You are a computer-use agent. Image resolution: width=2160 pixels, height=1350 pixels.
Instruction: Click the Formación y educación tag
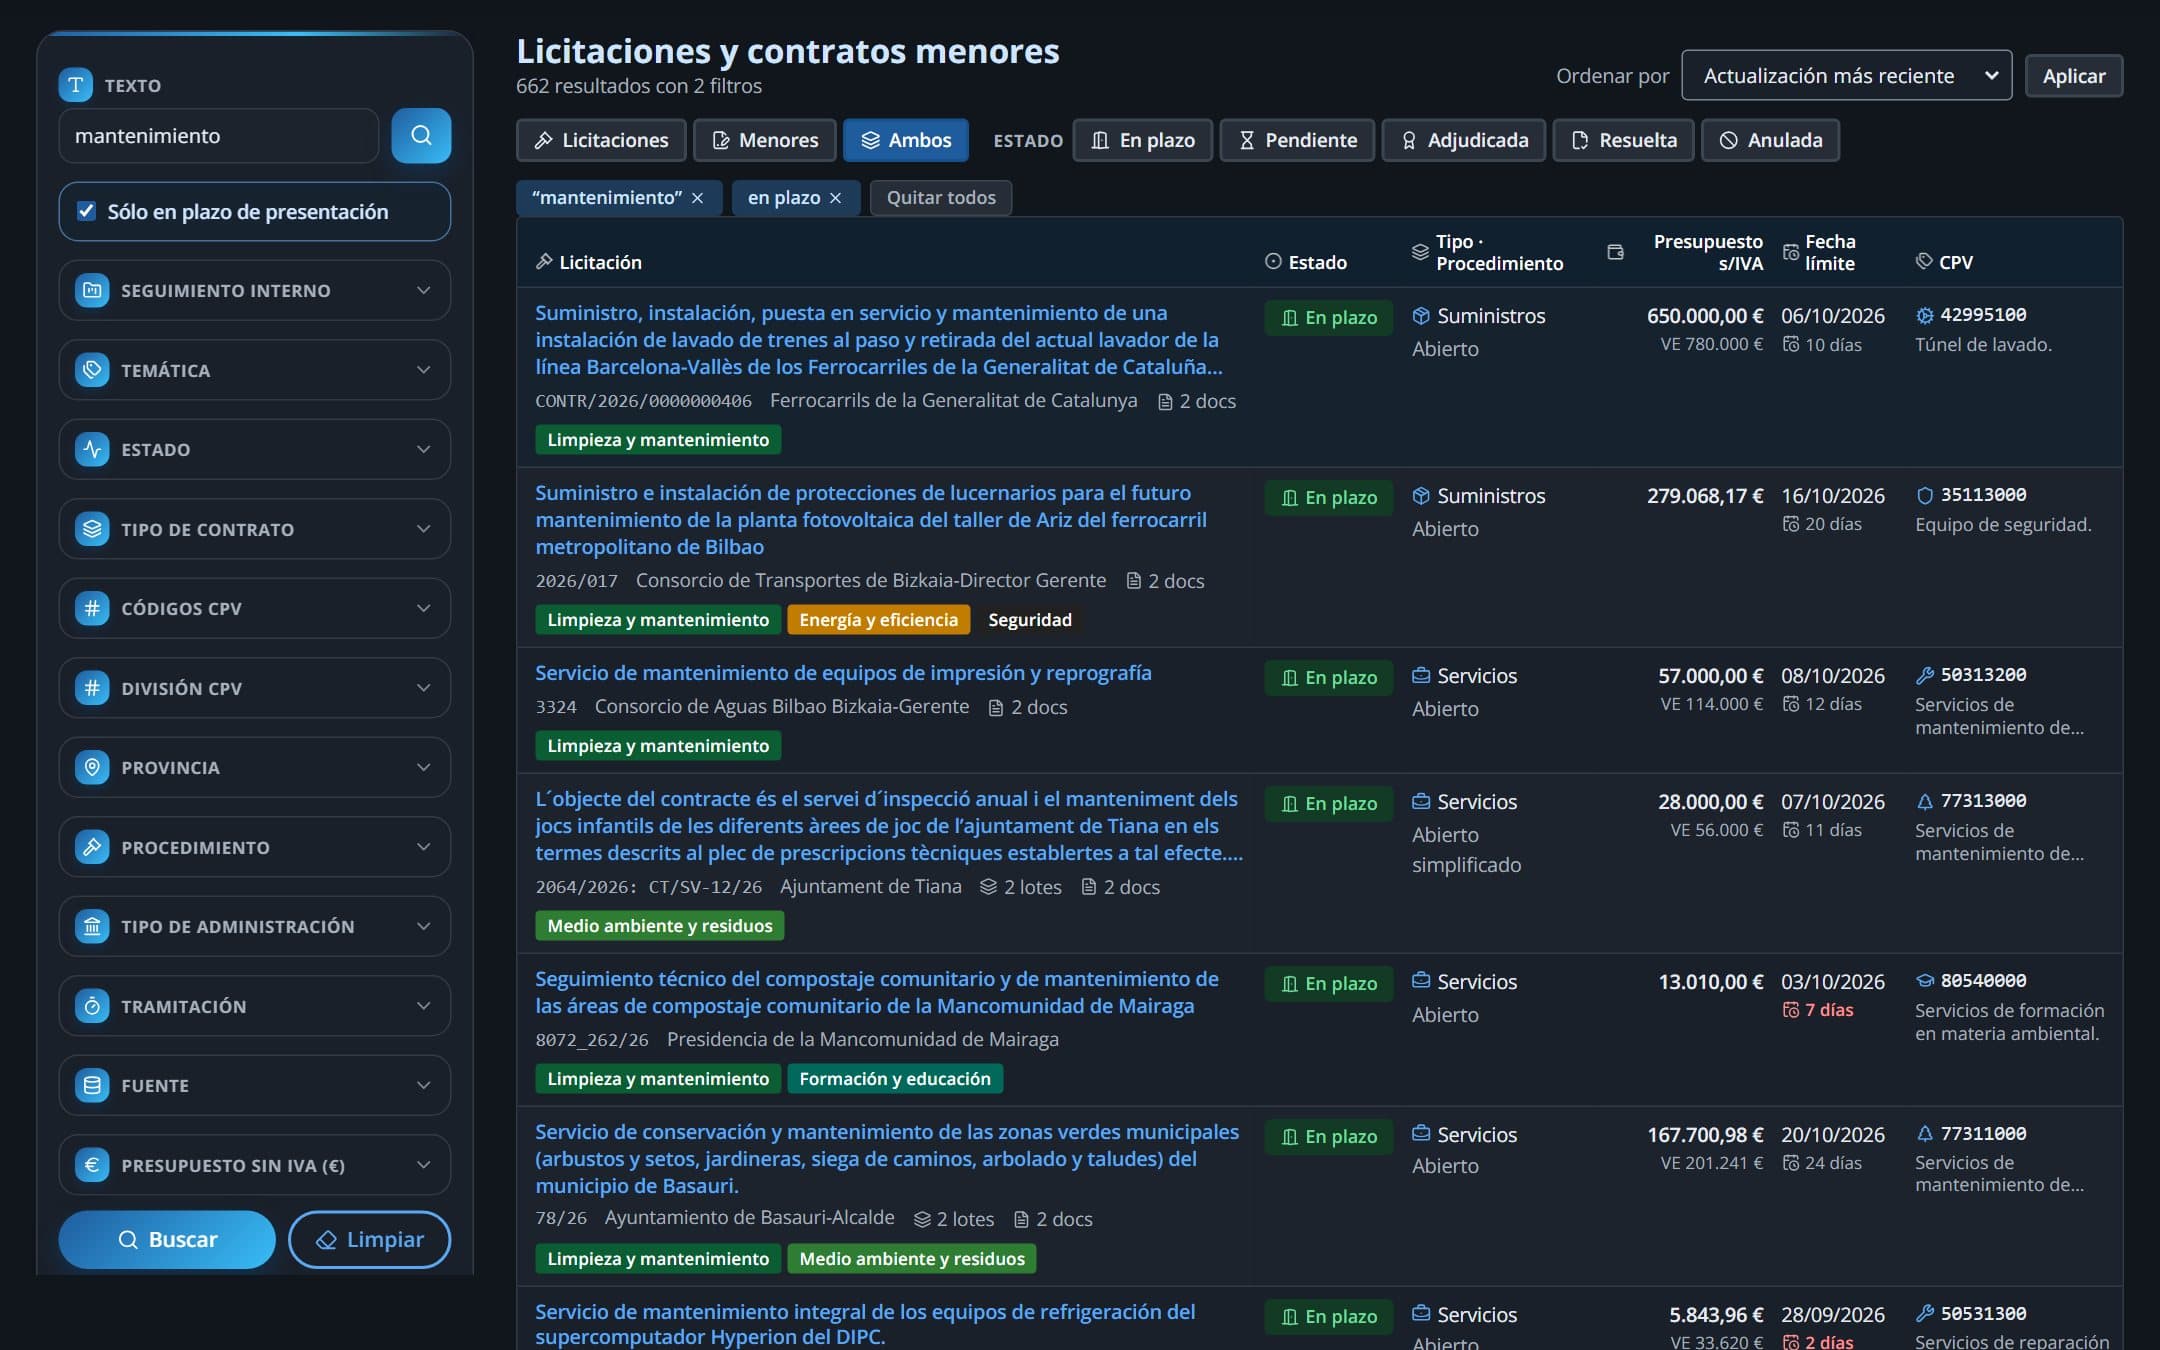coord(895,1079)
